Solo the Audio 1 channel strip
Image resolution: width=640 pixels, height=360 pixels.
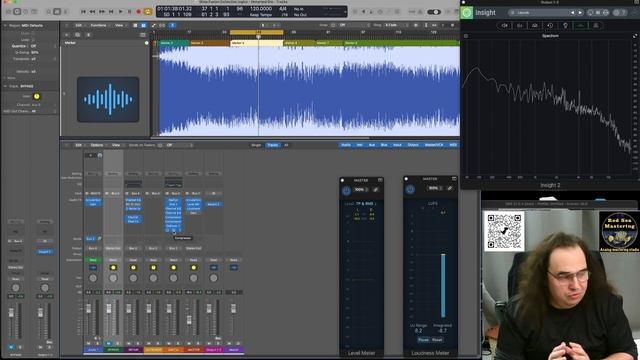pyautogui.click(x=97, y=343)
